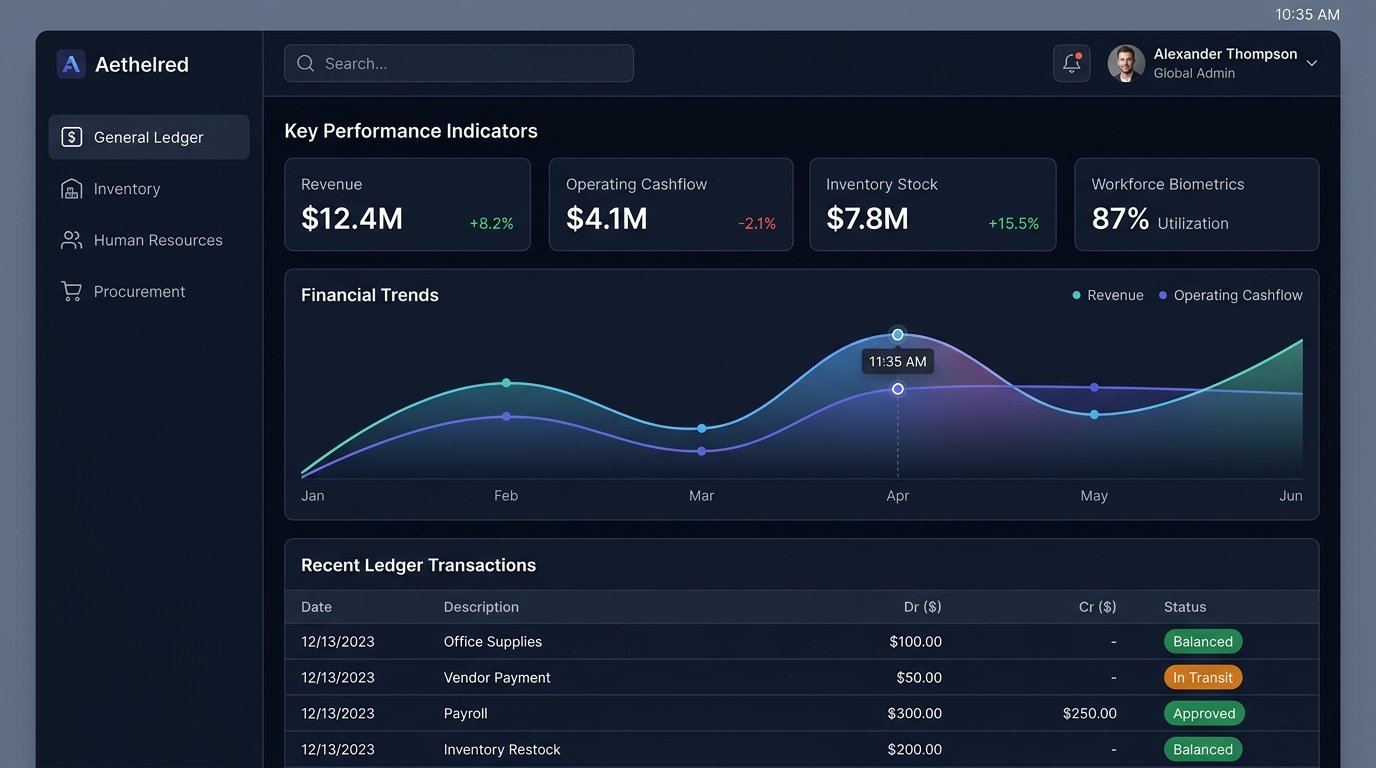Open the notifications bell
This screenshot has width=1376, height=768.
[x=1071, y=63]
